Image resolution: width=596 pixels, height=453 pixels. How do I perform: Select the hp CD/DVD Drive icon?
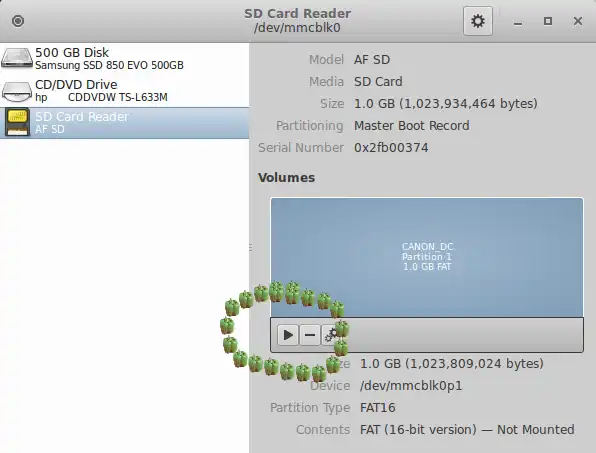point(16,91)
